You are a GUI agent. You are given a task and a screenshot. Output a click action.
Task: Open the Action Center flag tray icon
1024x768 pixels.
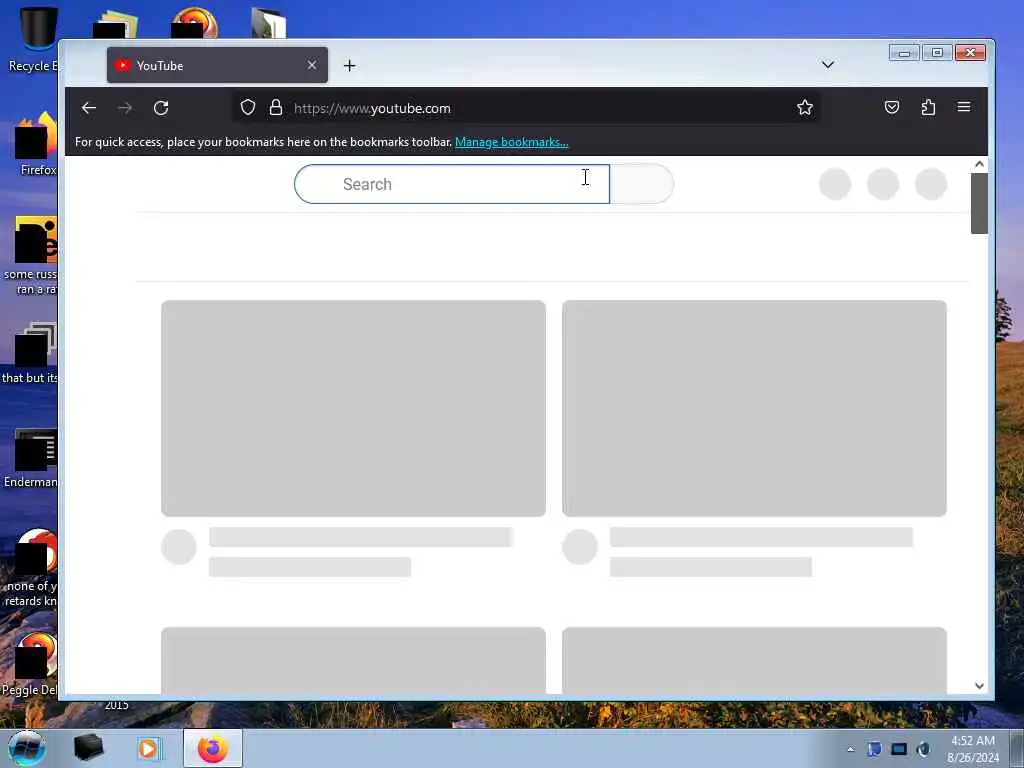pos(874,749)
